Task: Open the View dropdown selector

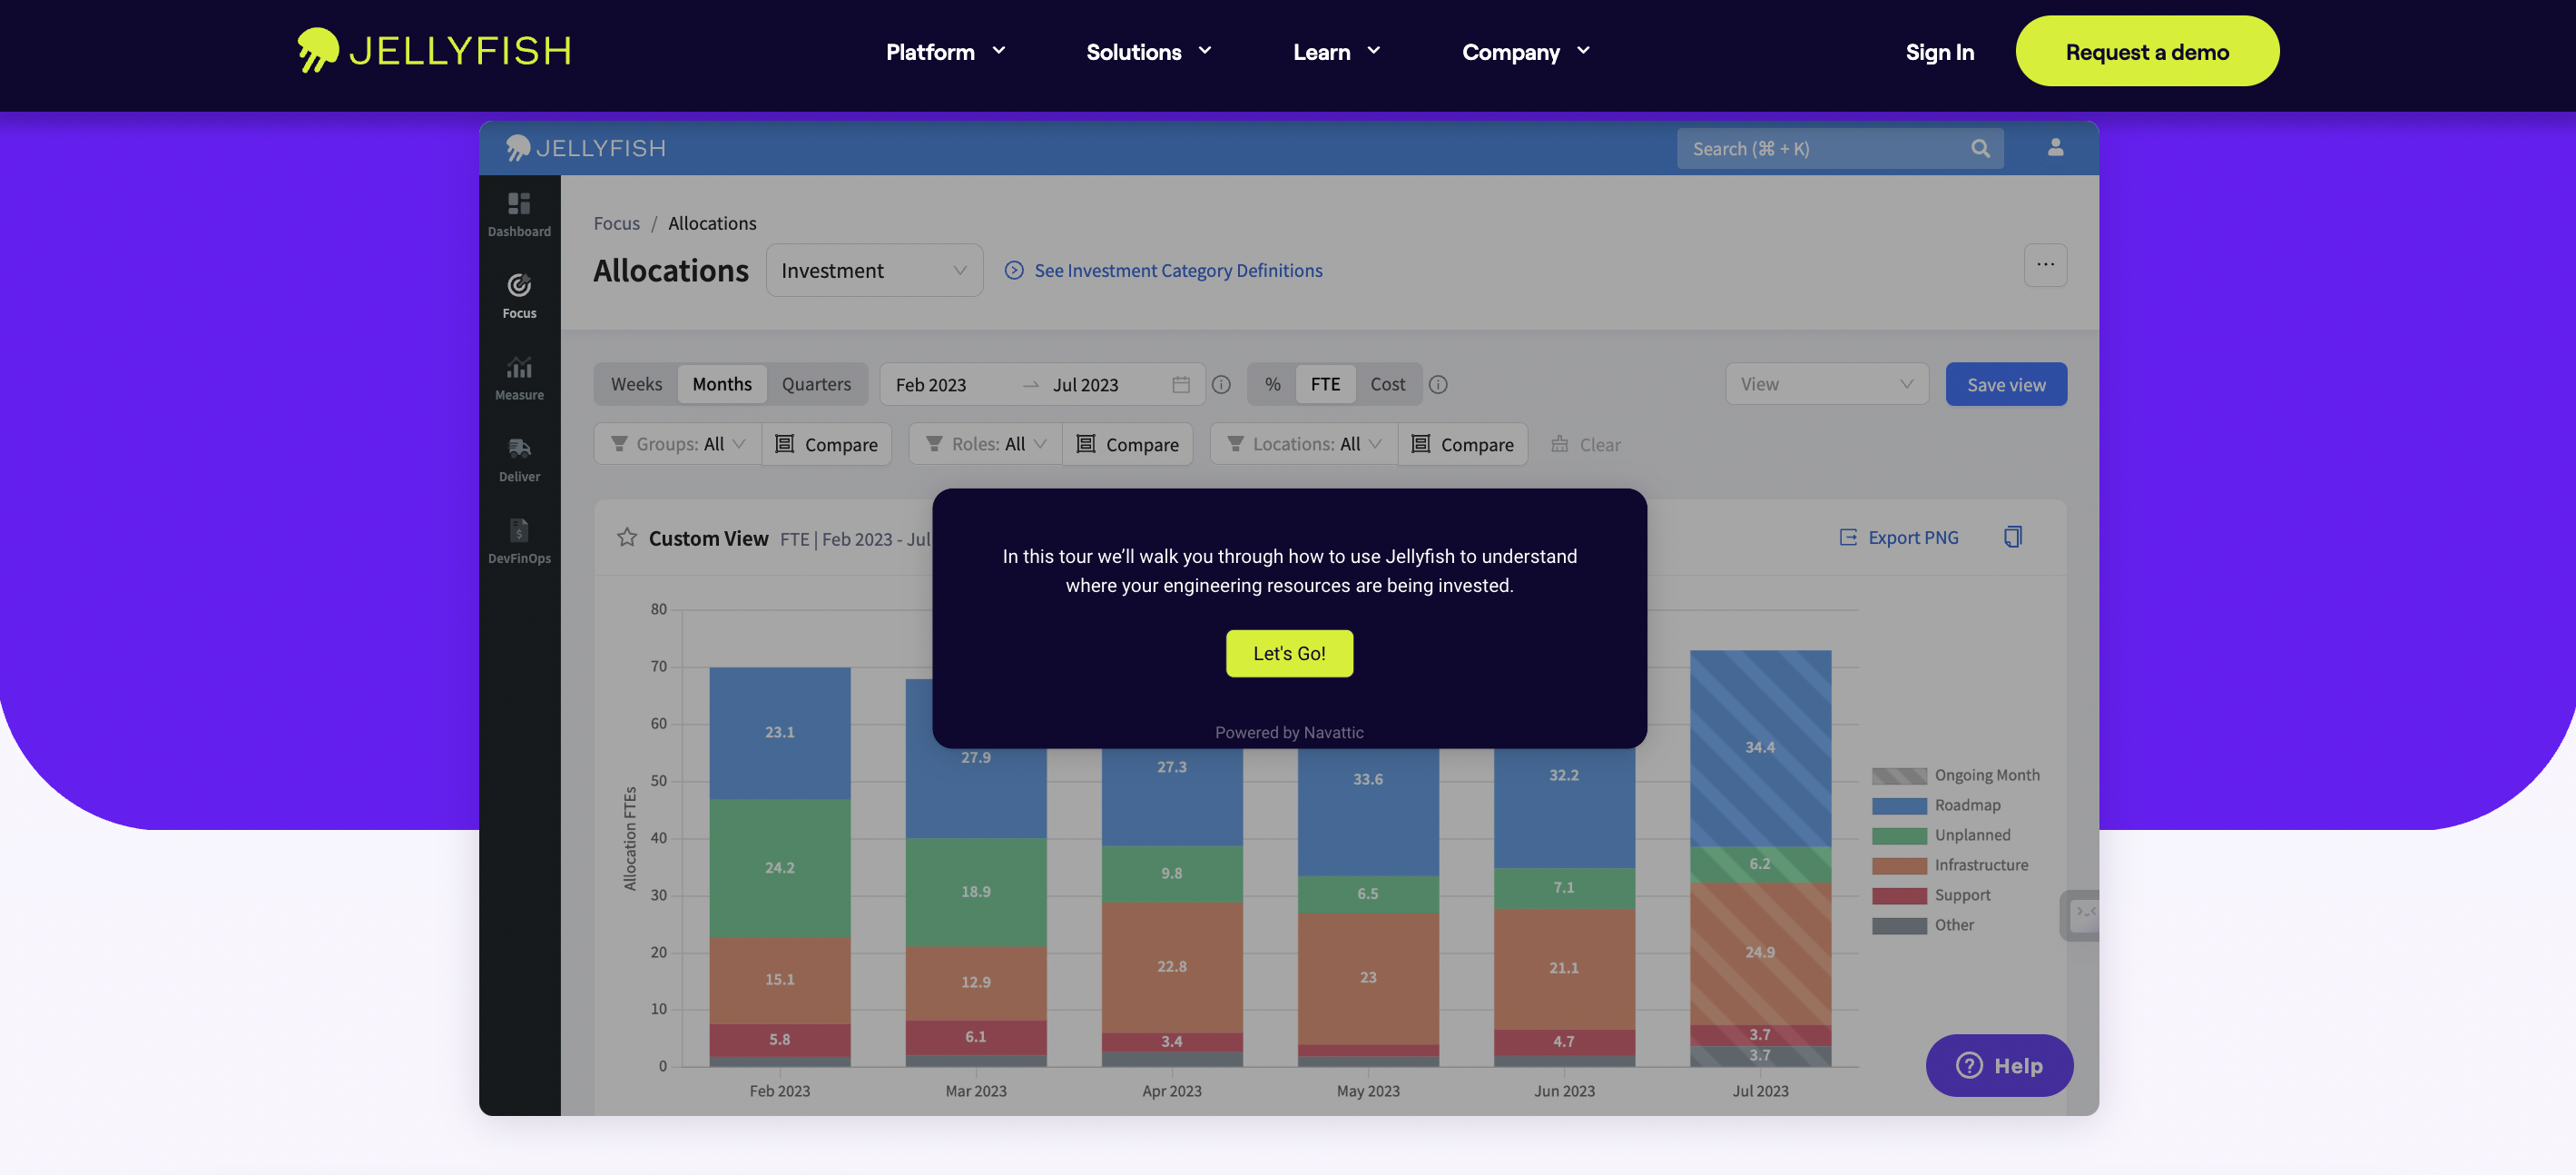Action: tap(1825, 384)
